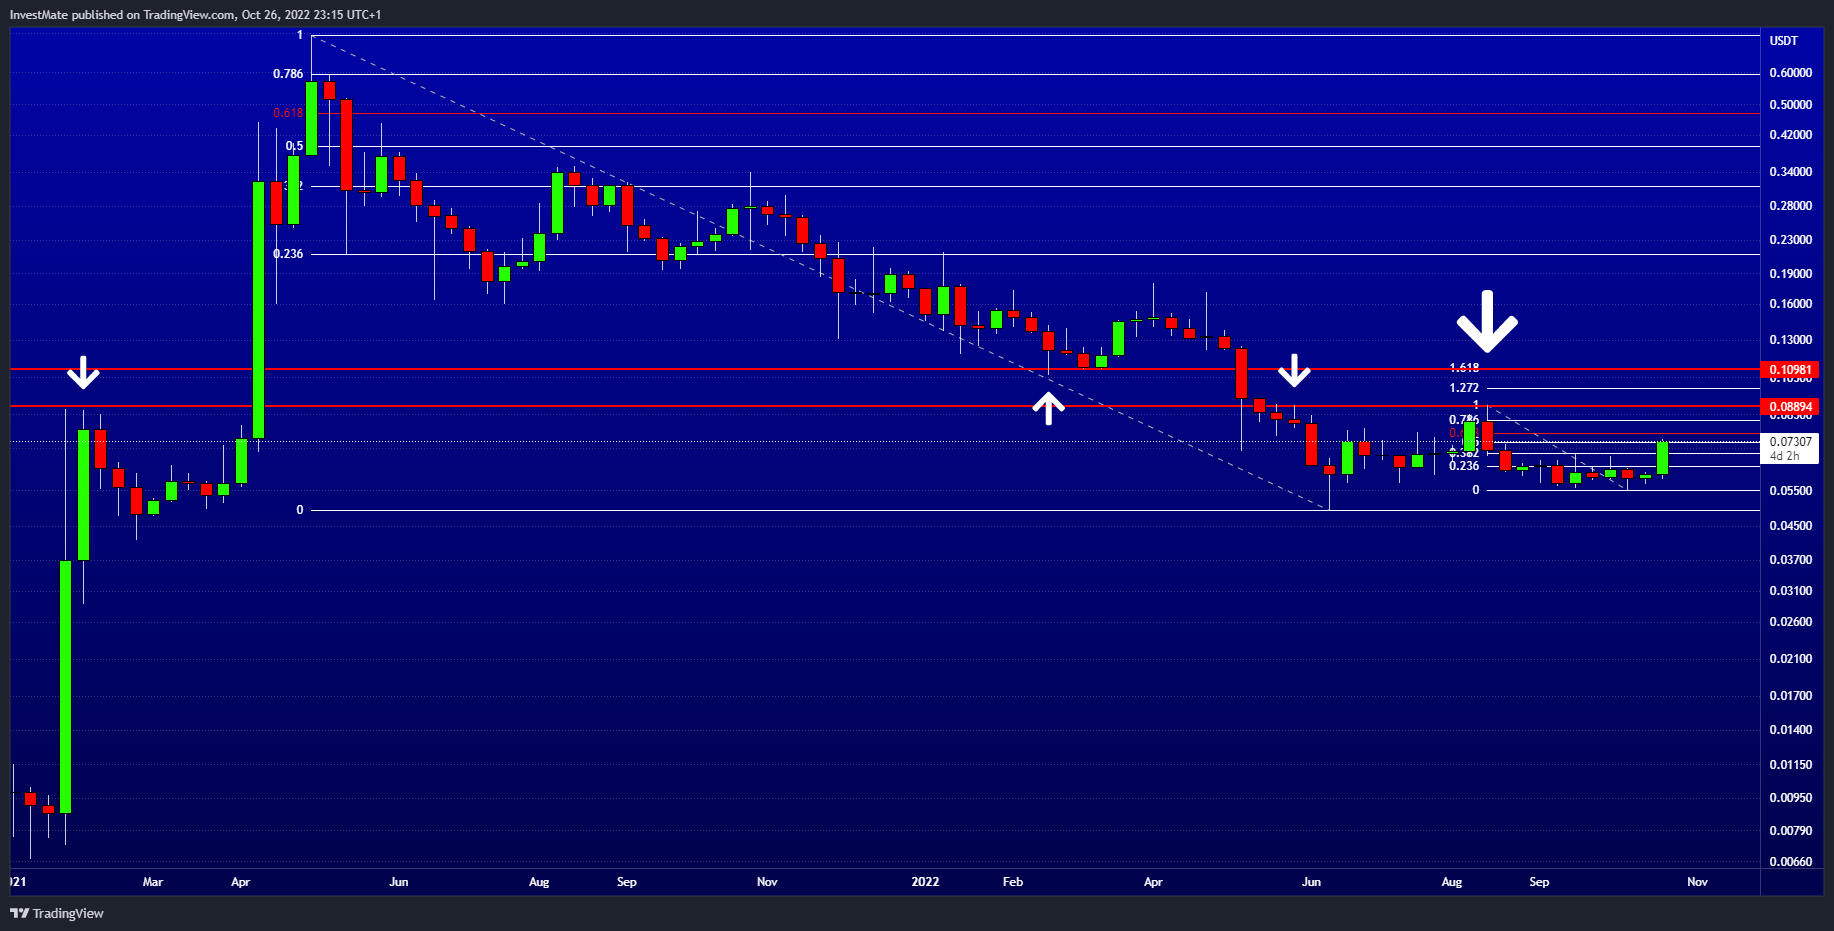Select the 0.03100 price axis label
The height and width of the screenshot is (931, 1834).
pos(1790,591)
